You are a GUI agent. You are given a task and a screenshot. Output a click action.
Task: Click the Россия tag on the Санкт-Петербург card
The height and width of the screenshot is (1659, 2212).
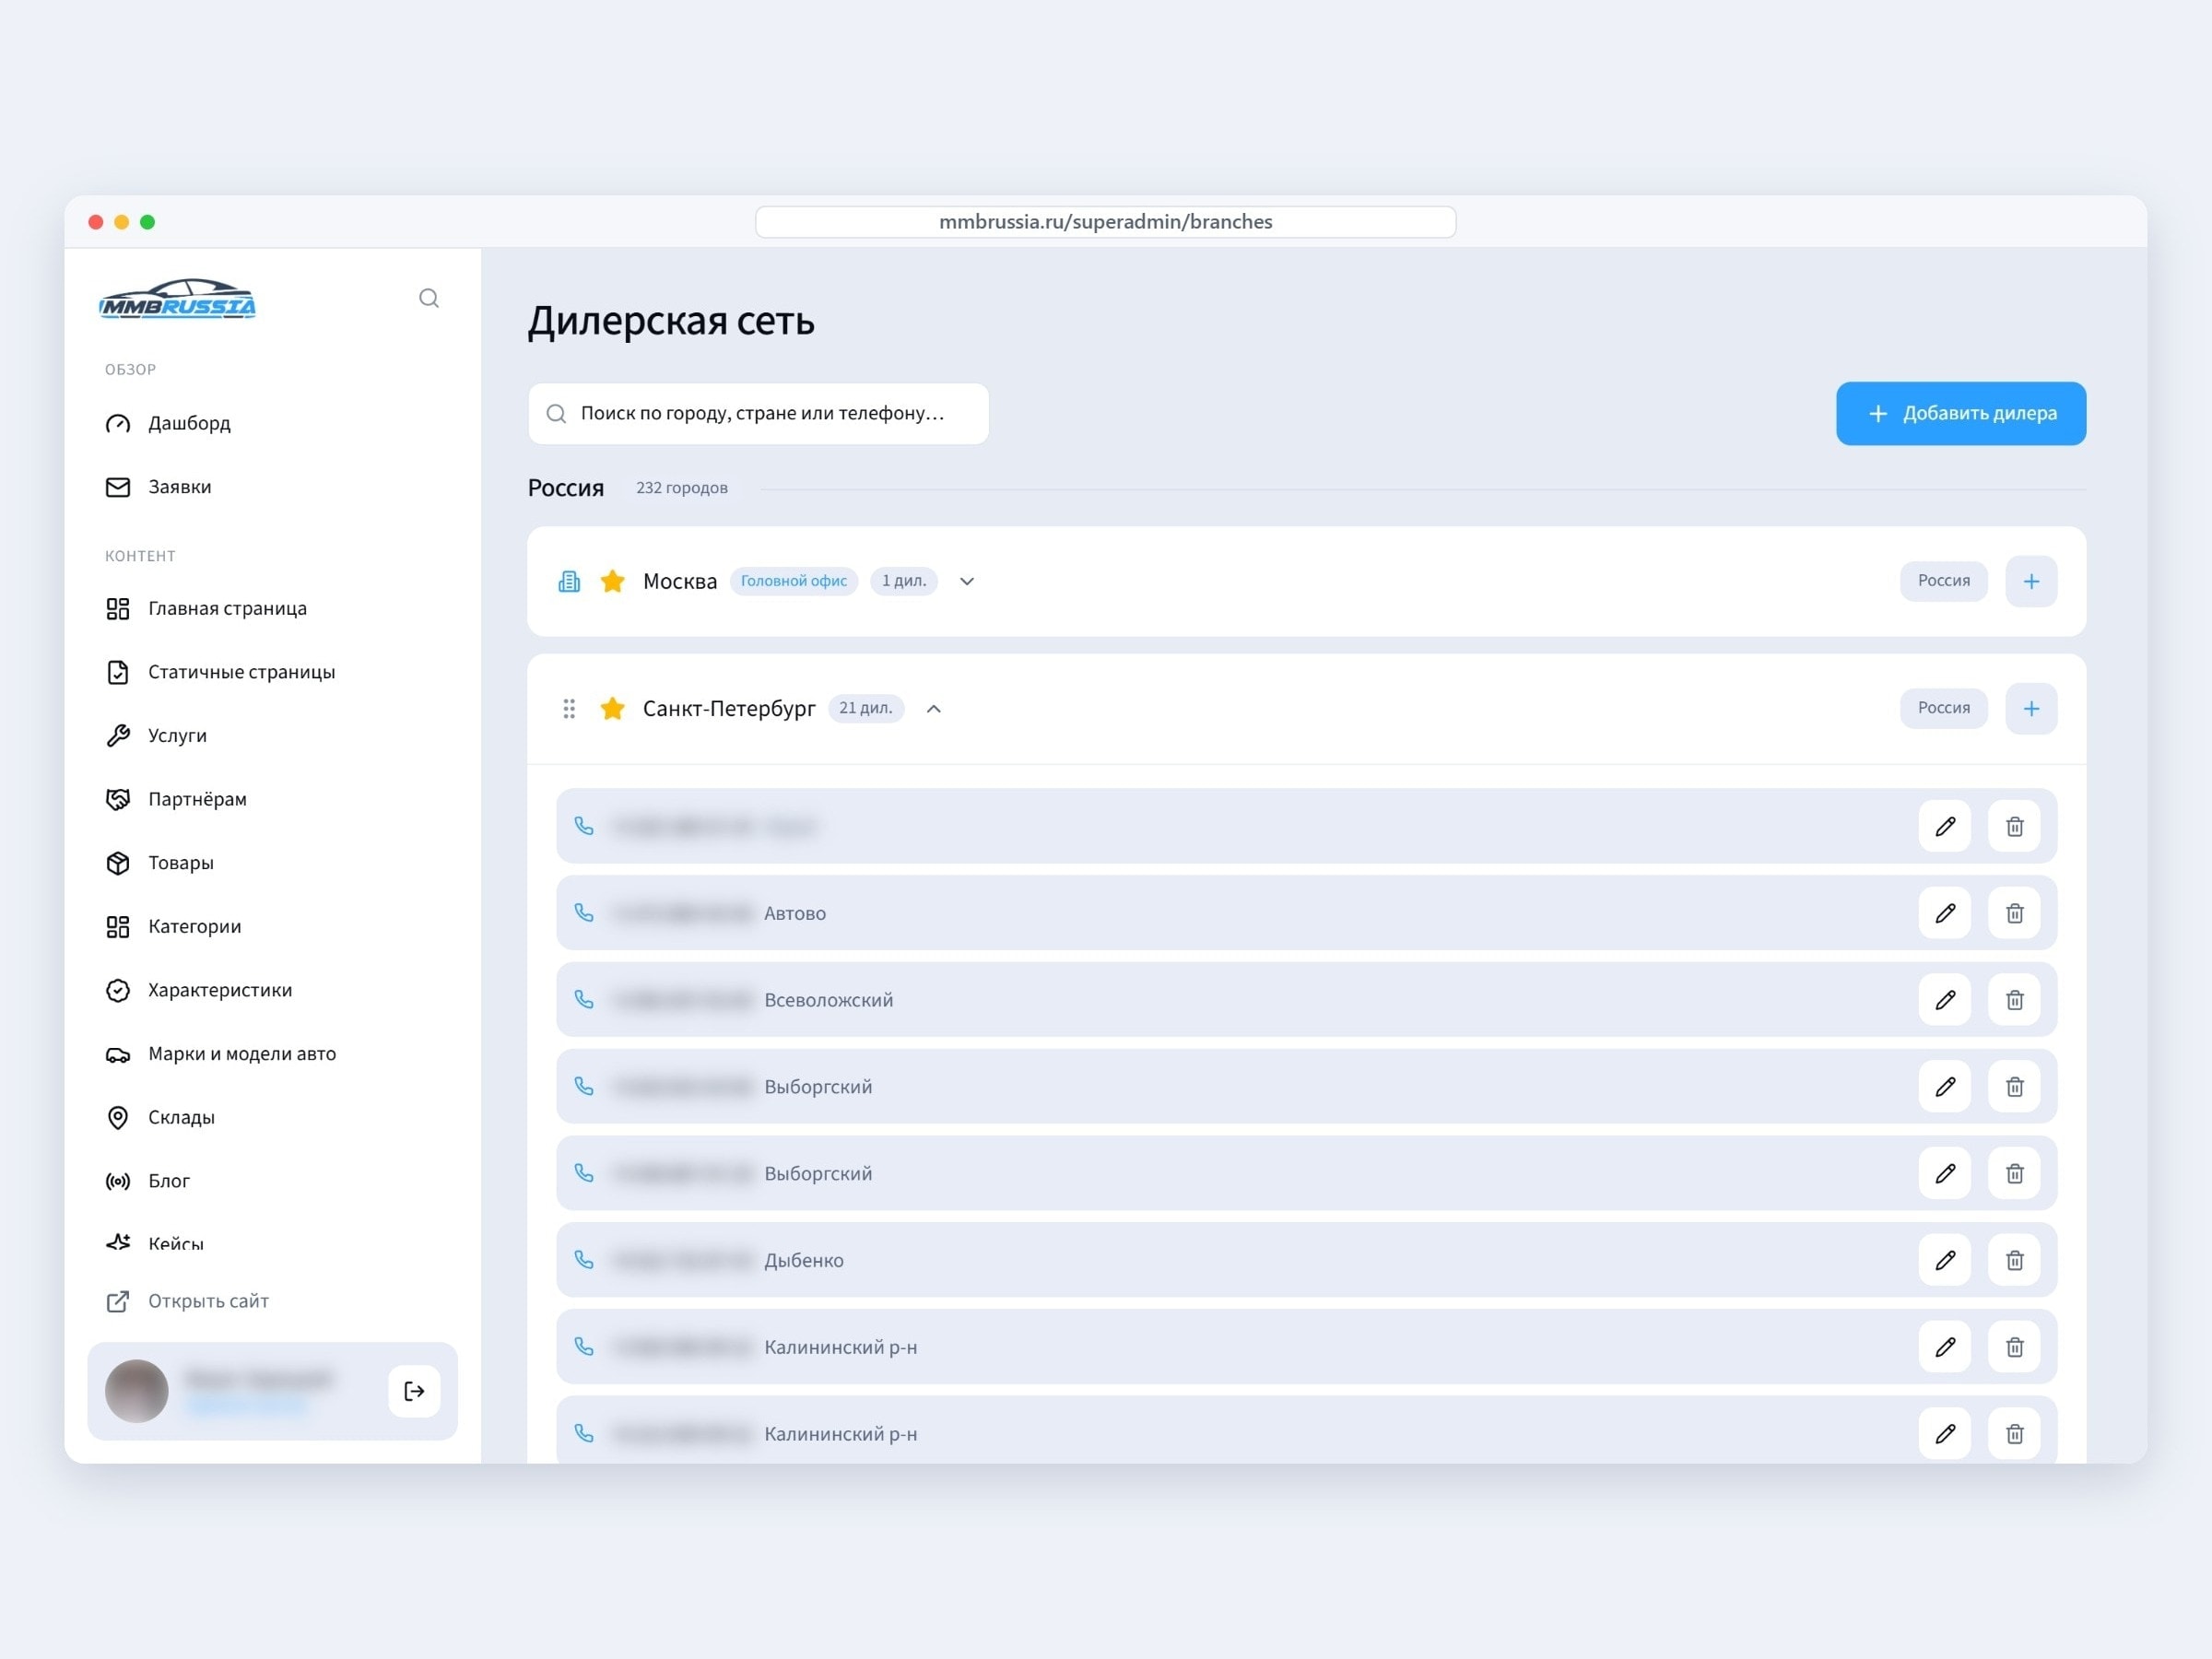(x=1944, y=708)
